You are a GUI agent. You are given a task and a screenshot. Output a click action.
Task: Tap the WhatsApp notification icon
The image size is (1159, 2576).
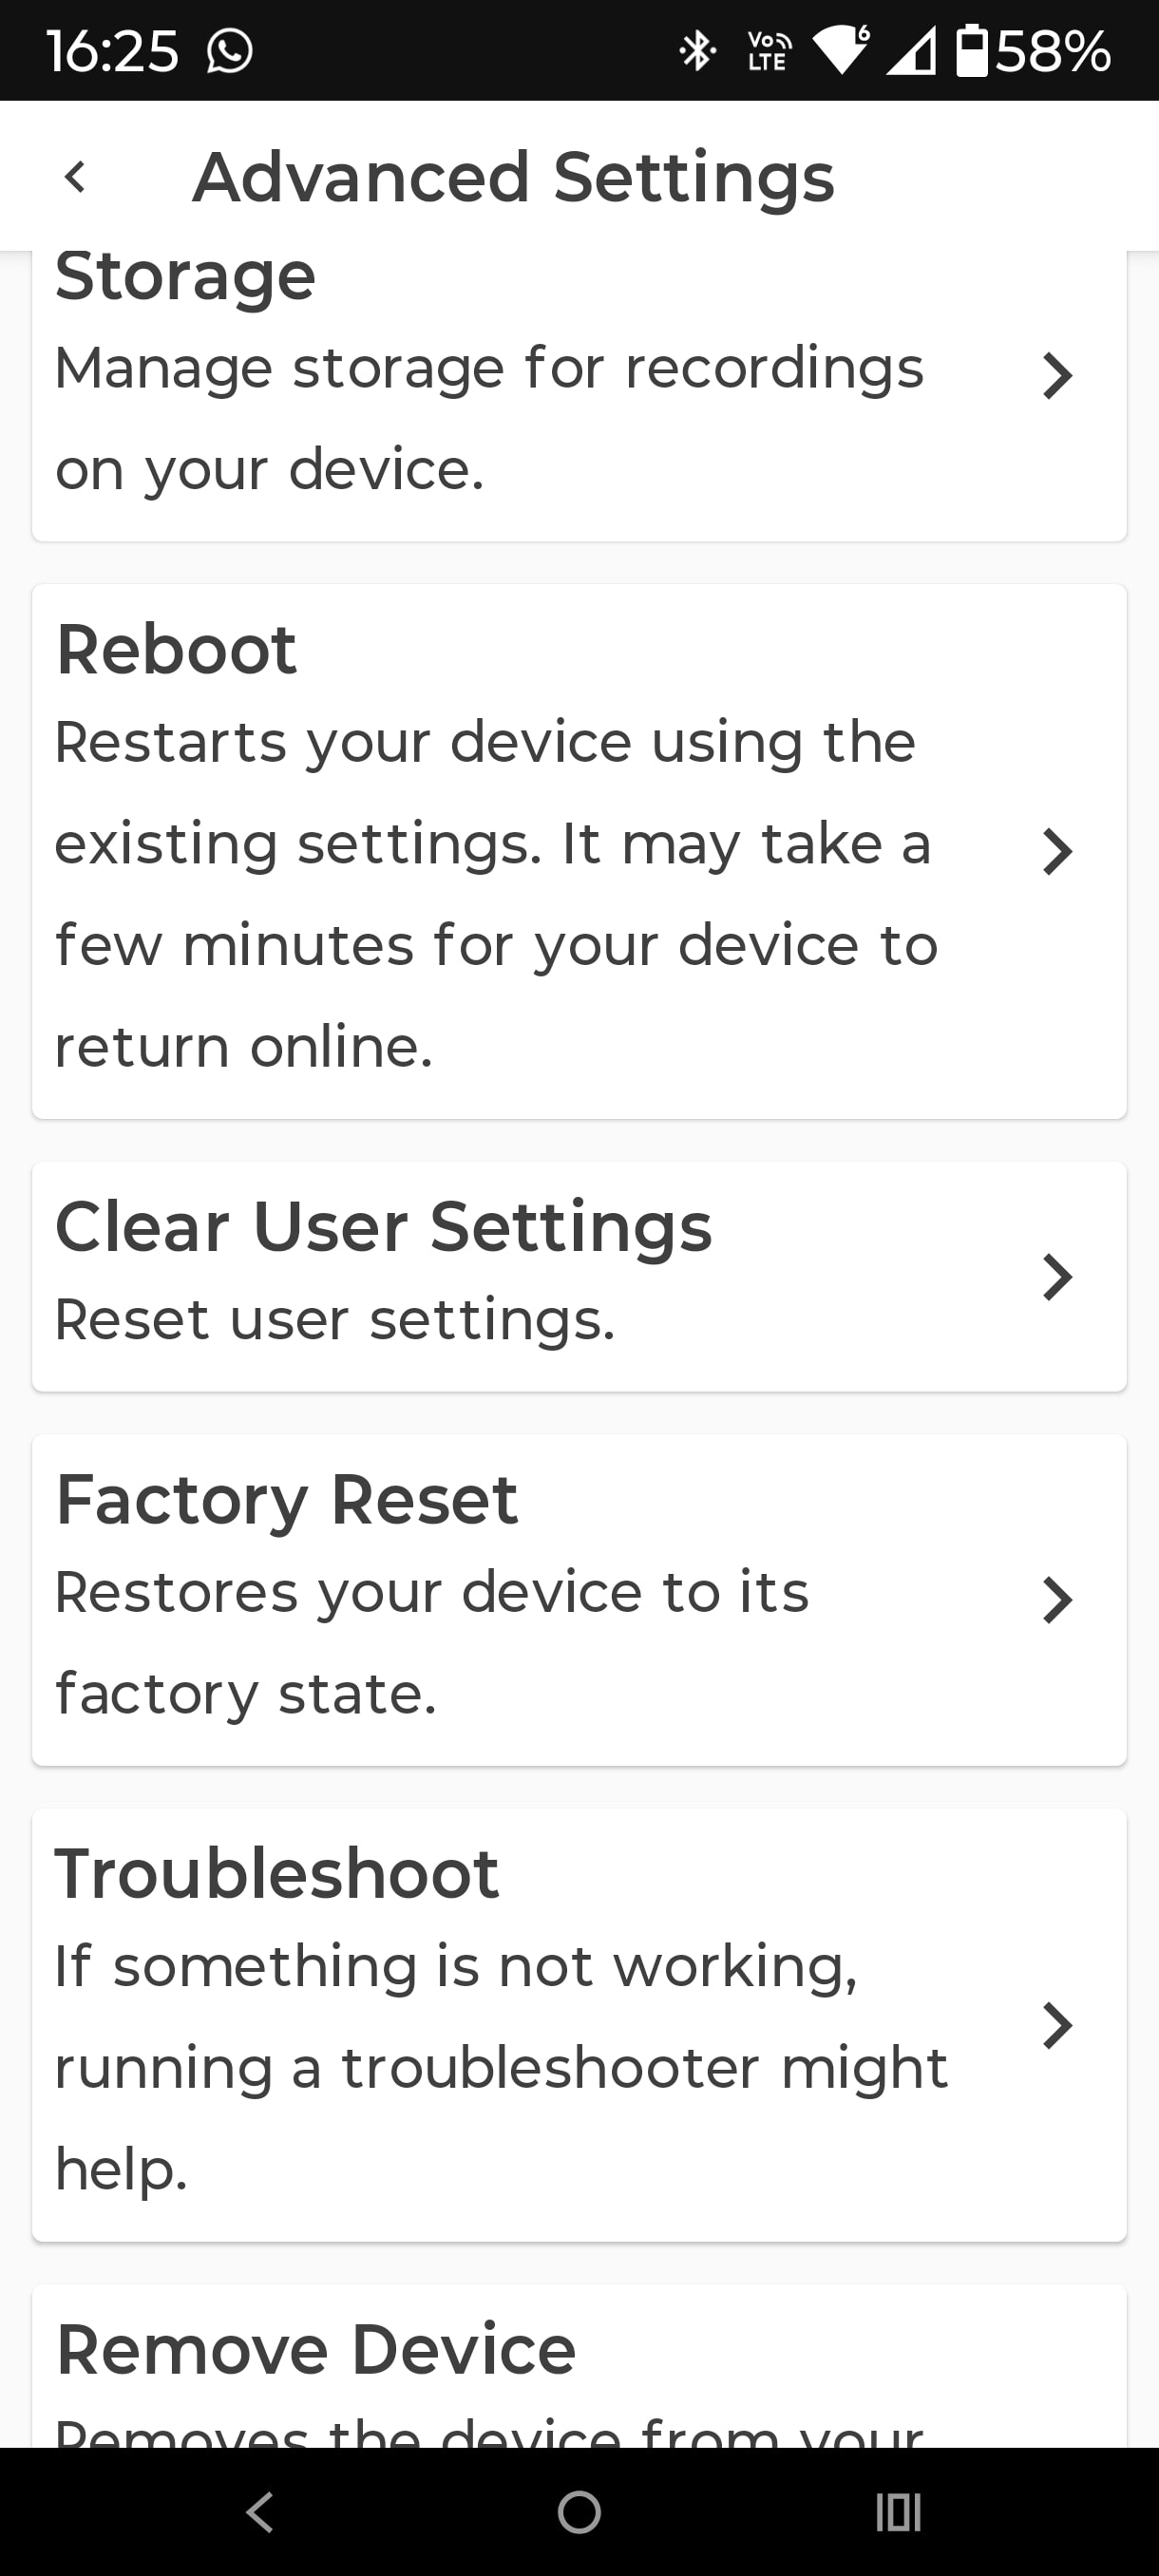(x=229, y=51)
